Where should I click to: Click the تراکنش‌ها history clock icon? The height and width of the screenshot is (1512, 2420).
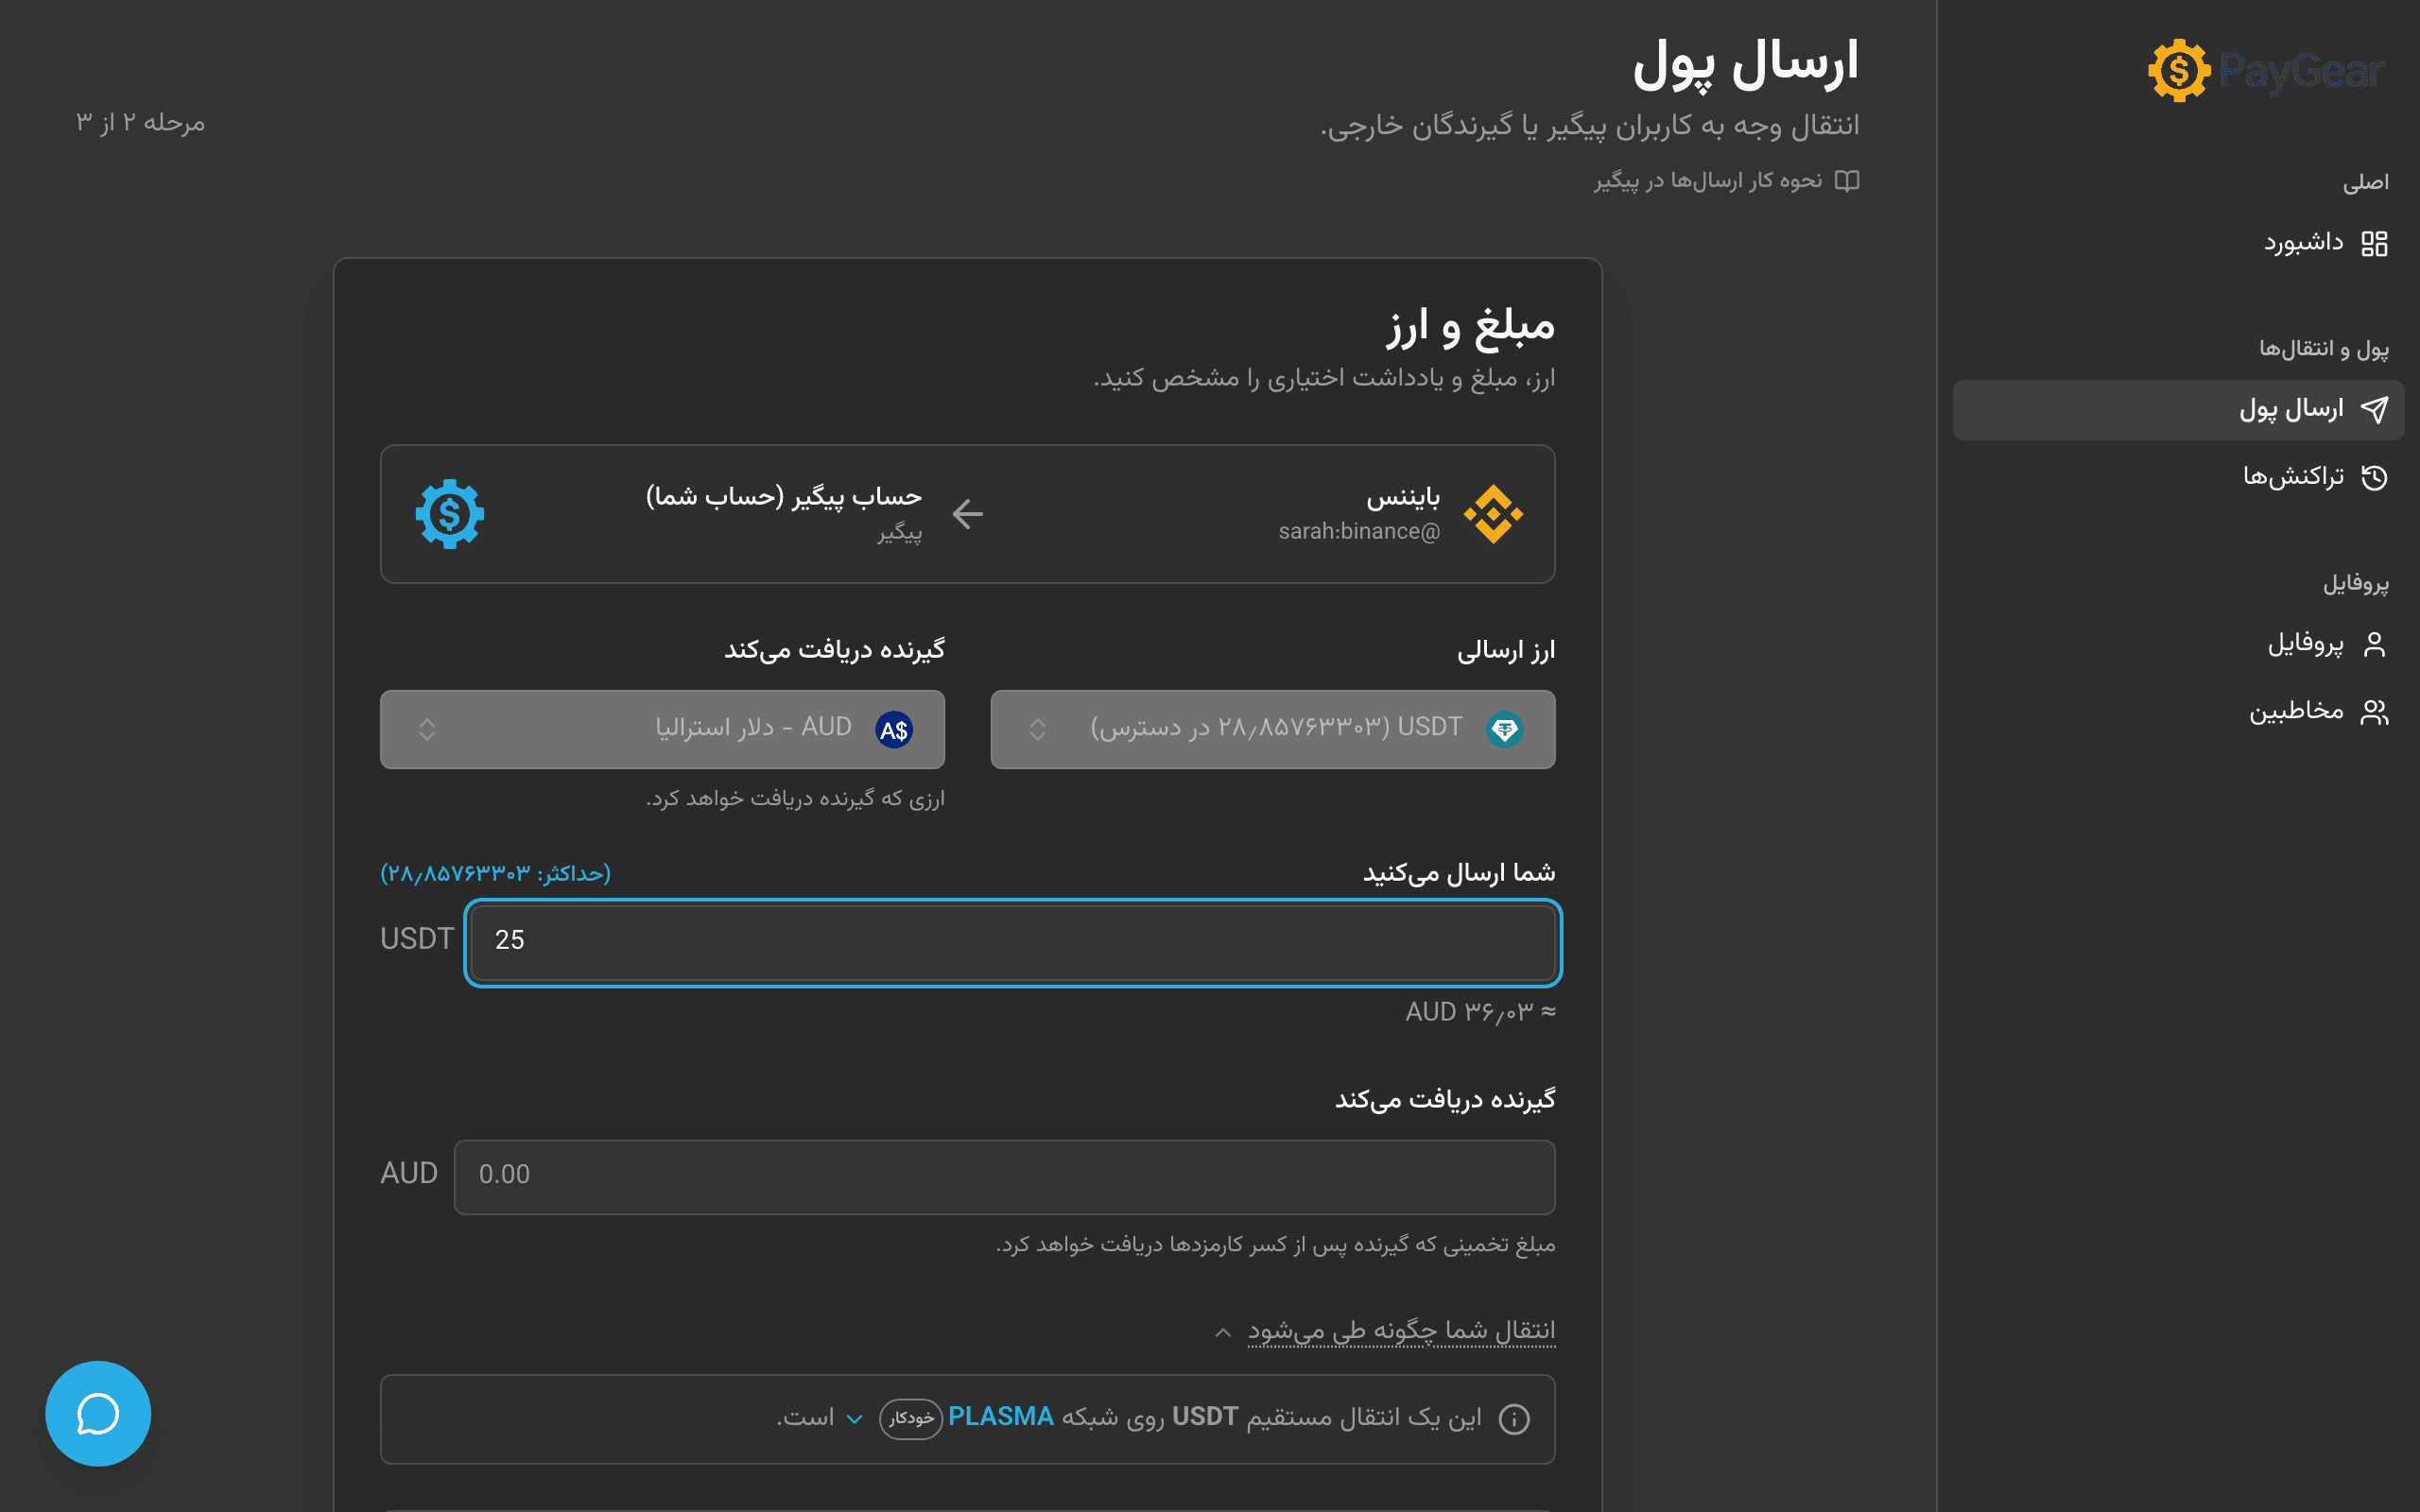click(2374, 478)
